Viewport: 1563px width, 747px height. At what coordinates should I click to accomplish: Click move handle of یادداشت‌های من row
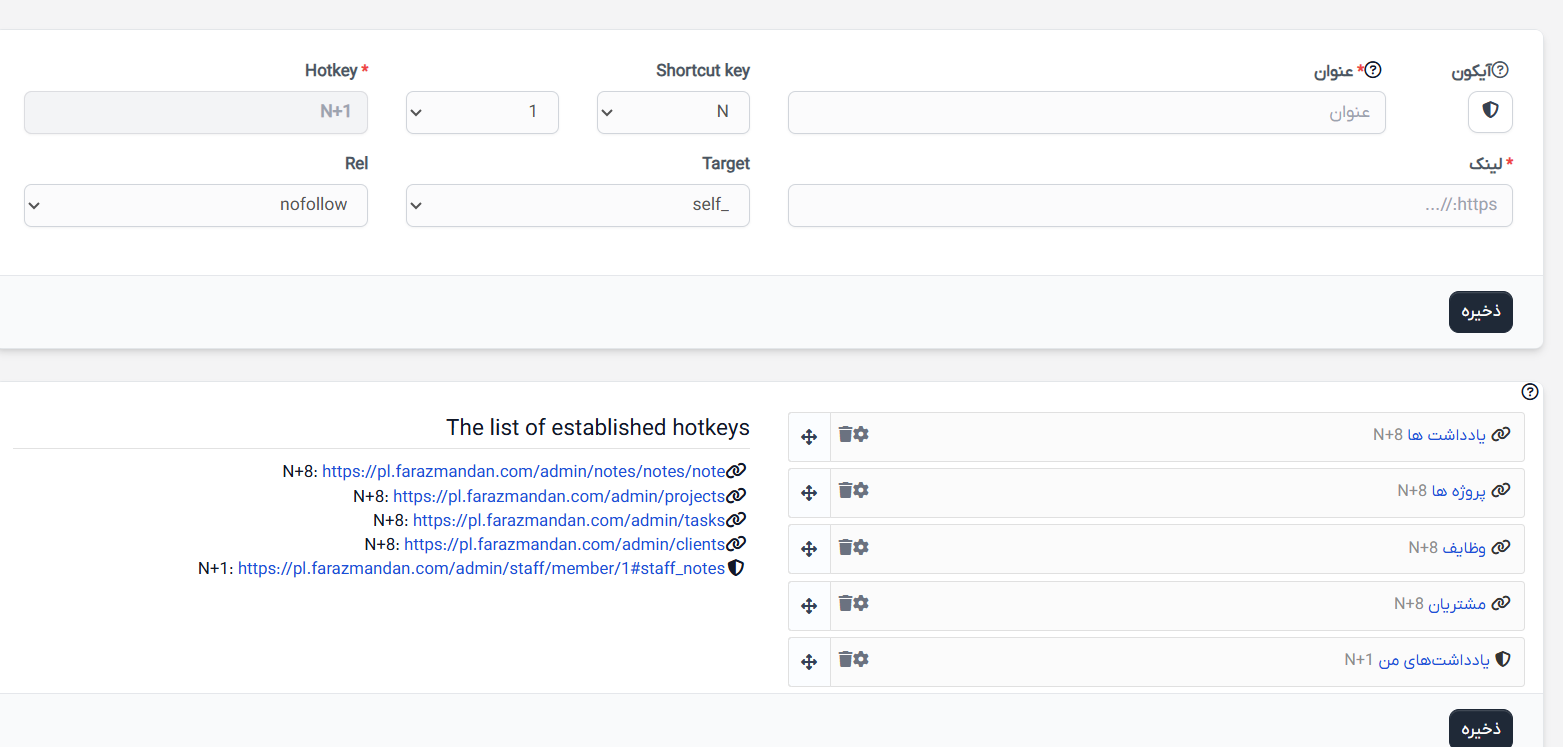[x=809, y=662]
